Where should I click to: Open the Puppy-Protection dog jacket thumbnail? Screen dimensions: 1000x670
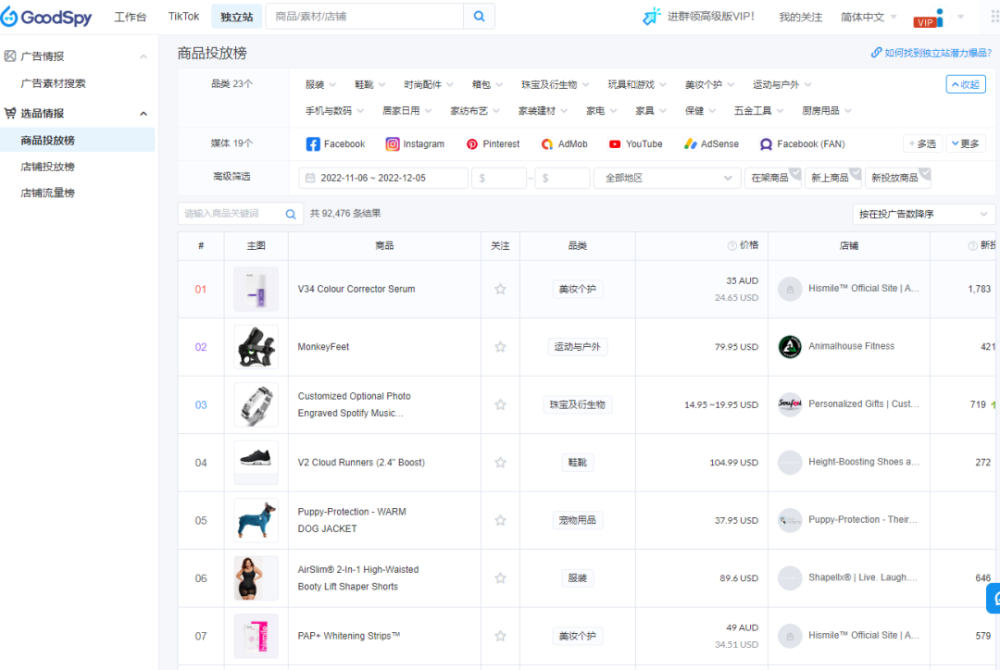tap(256, 521)
